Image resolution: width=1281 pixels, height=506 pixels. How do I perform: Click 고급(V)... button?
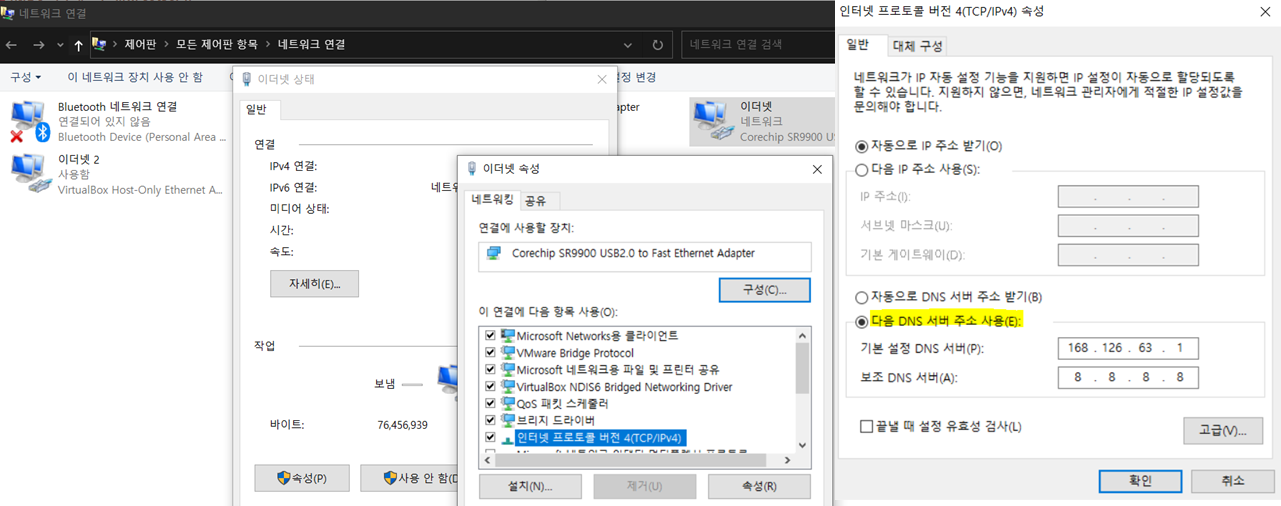tap(1223, 431)
